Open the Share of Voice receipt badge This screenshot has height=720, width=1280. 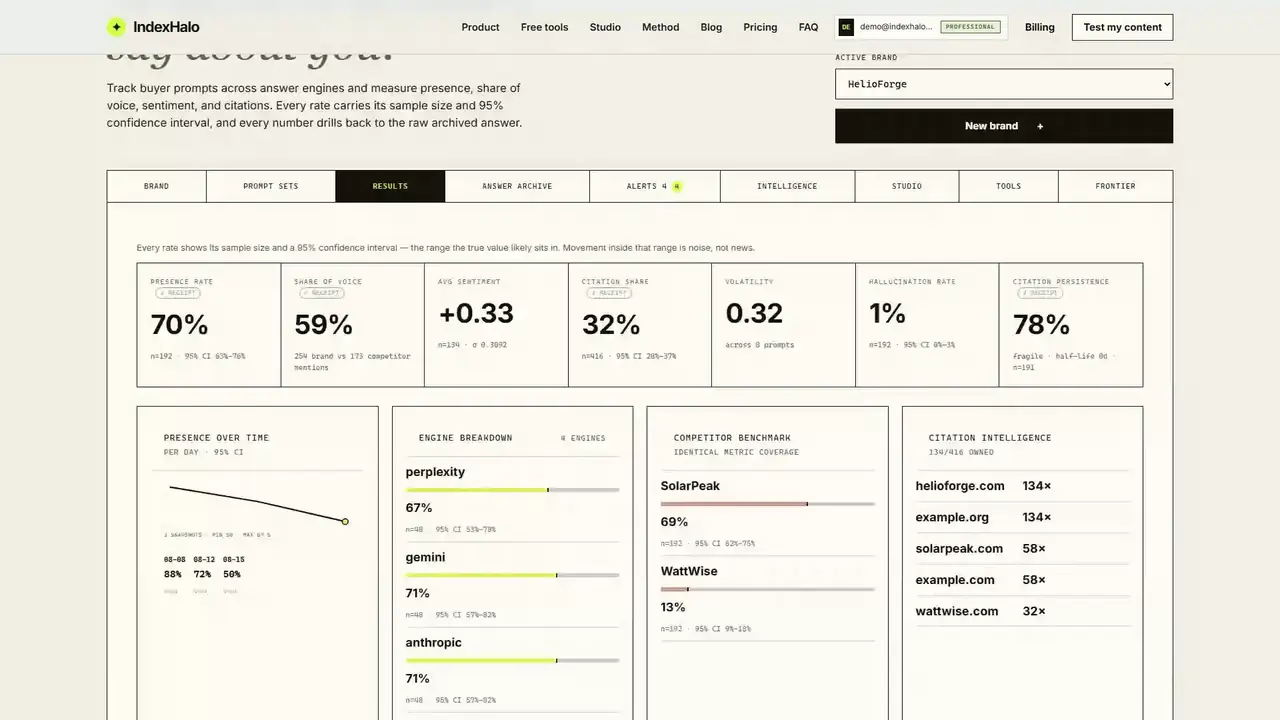tap(322, 293)
